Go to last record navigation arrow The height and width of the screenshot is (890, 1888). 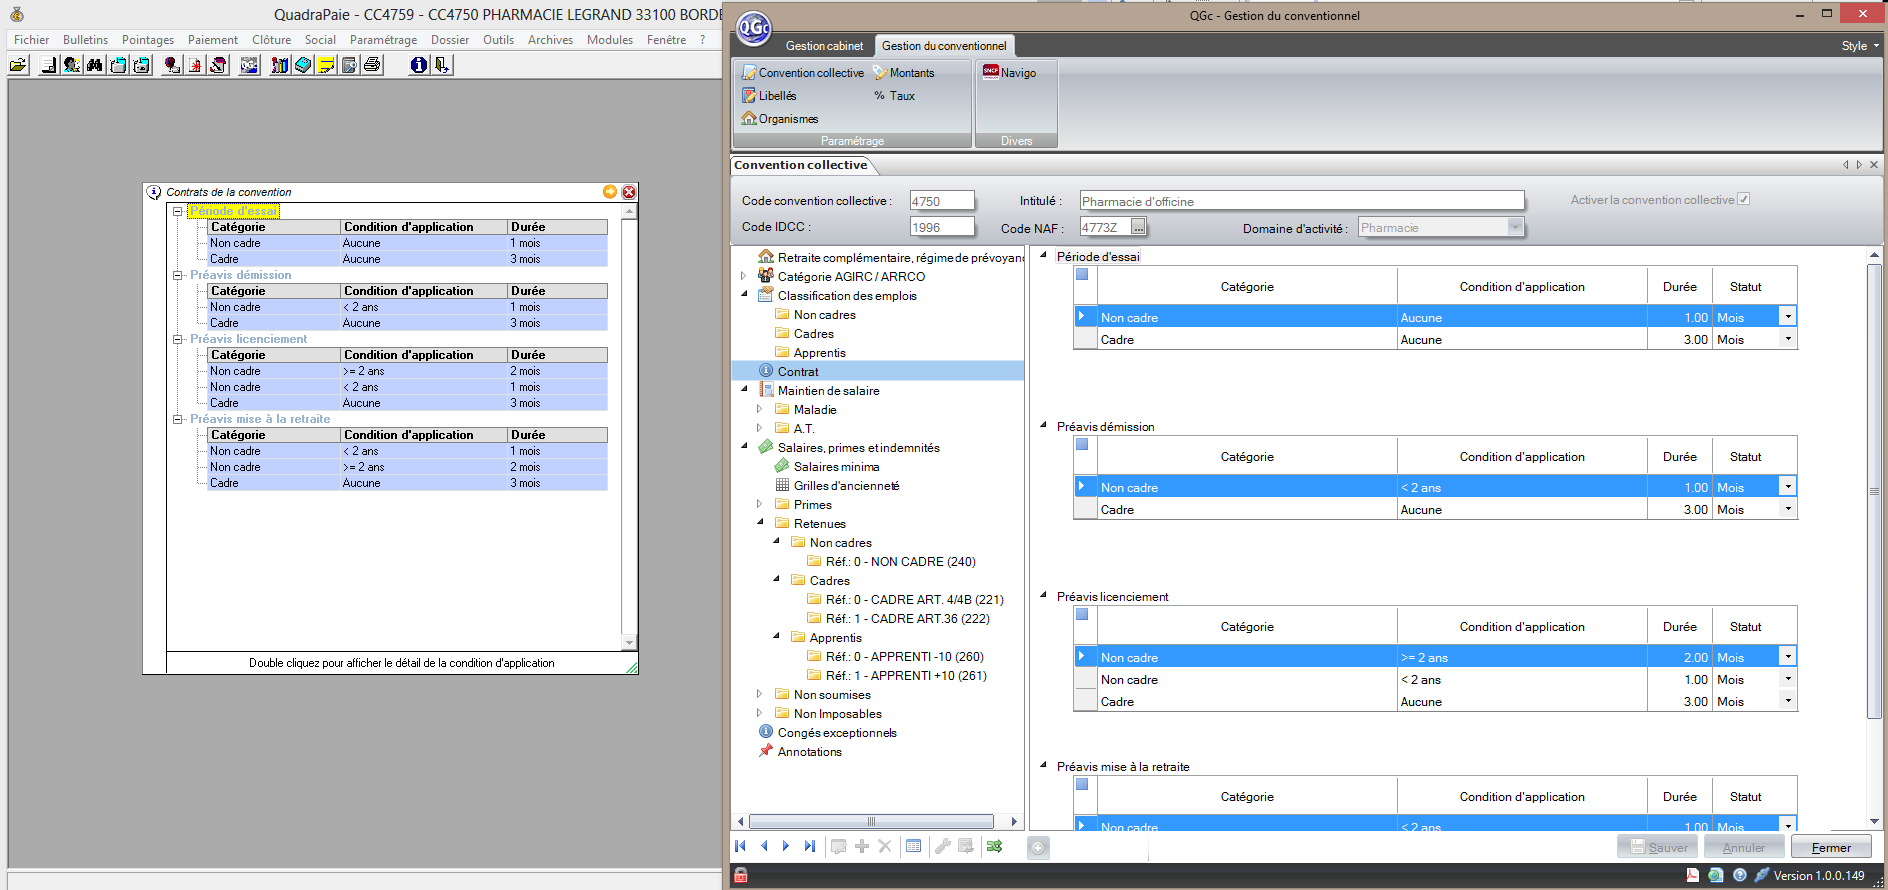[x=810, y=846]
